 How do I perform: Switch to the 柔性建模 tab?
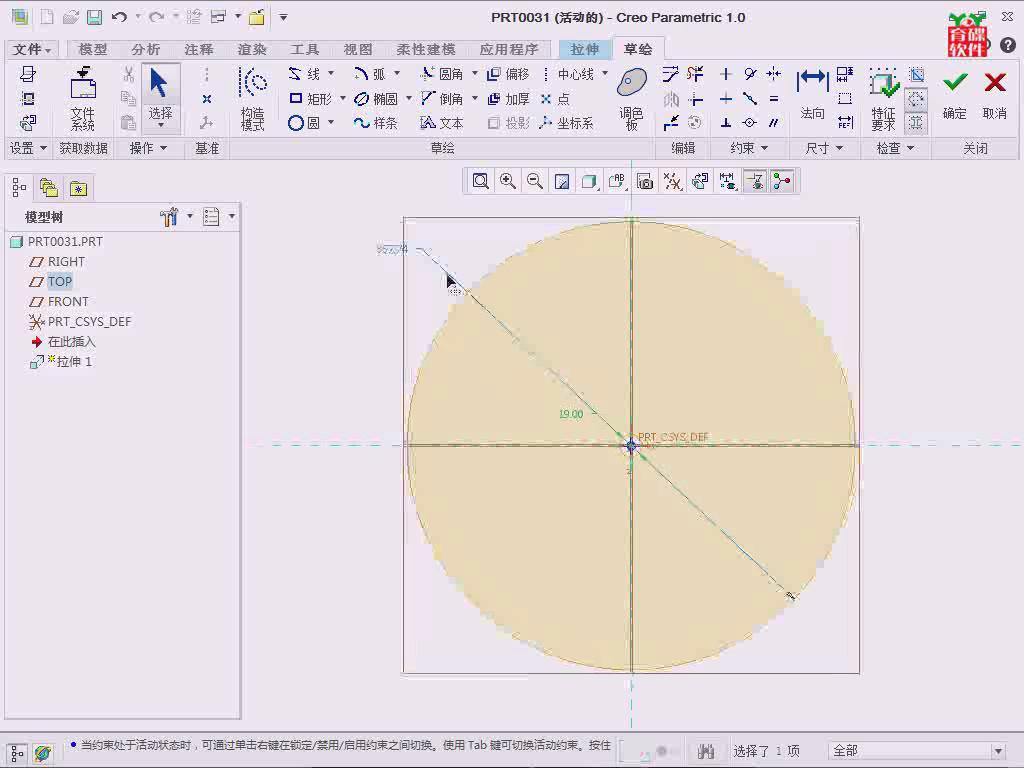(426, 49)
